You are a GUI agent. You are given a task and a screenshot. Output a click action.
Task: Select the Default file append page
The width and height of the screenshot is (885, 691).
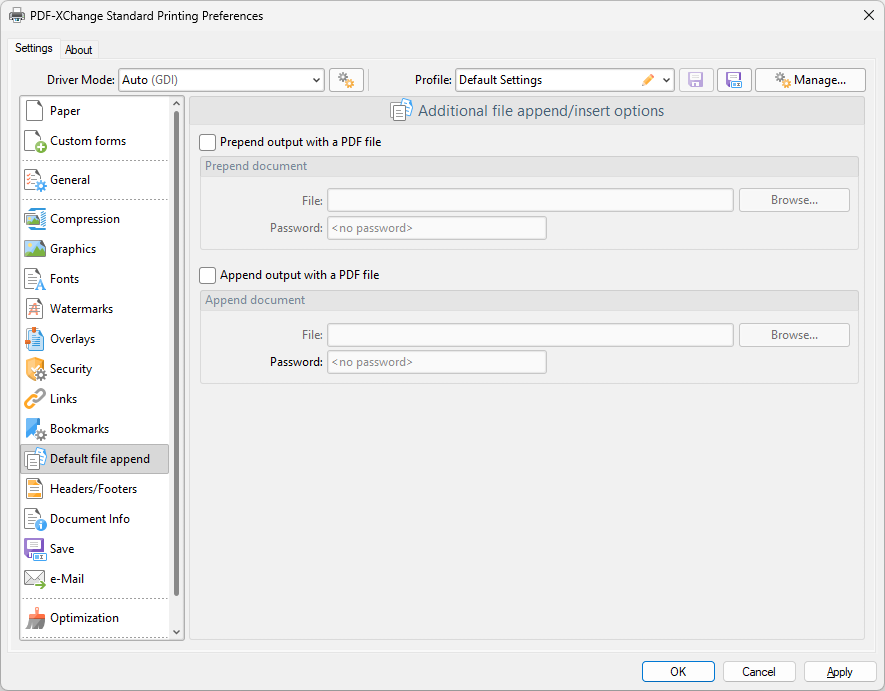94,459
